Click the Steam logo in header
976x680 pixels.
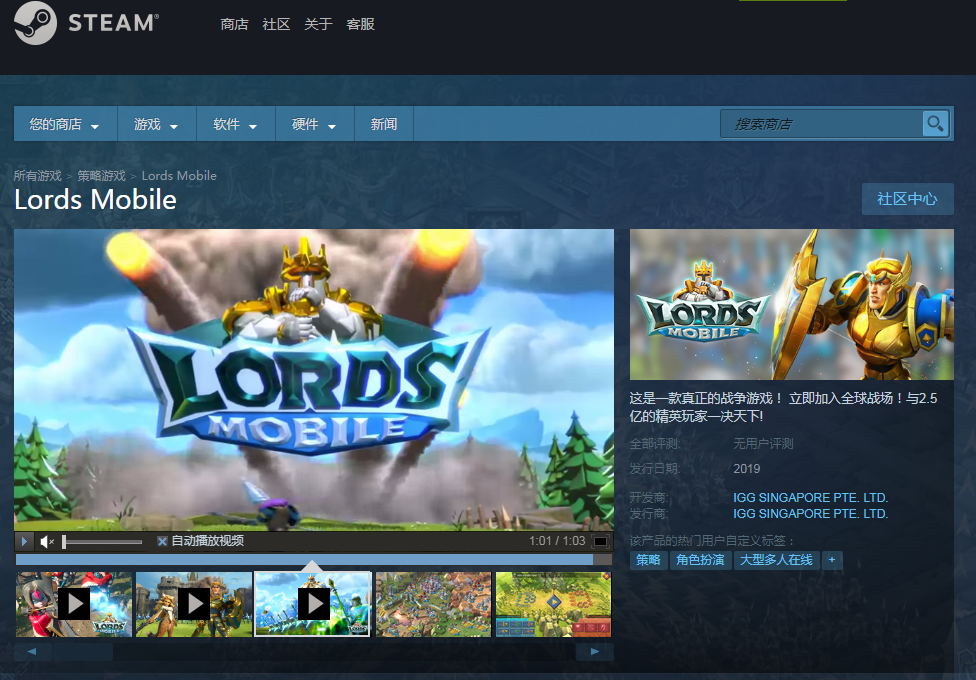point(86,24)
